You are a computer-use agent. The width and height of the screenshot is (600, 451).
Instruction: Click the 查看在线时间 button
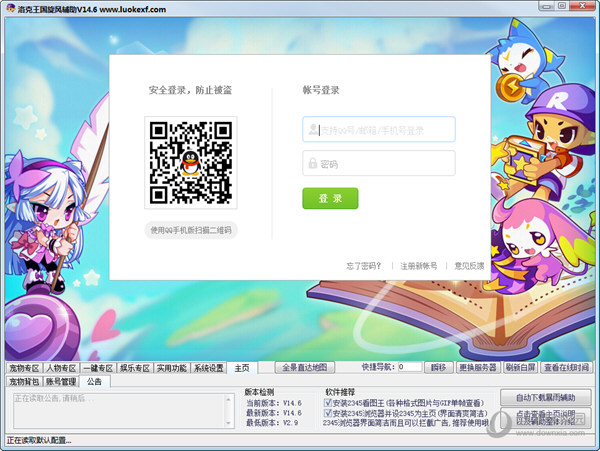coord(566,368)
